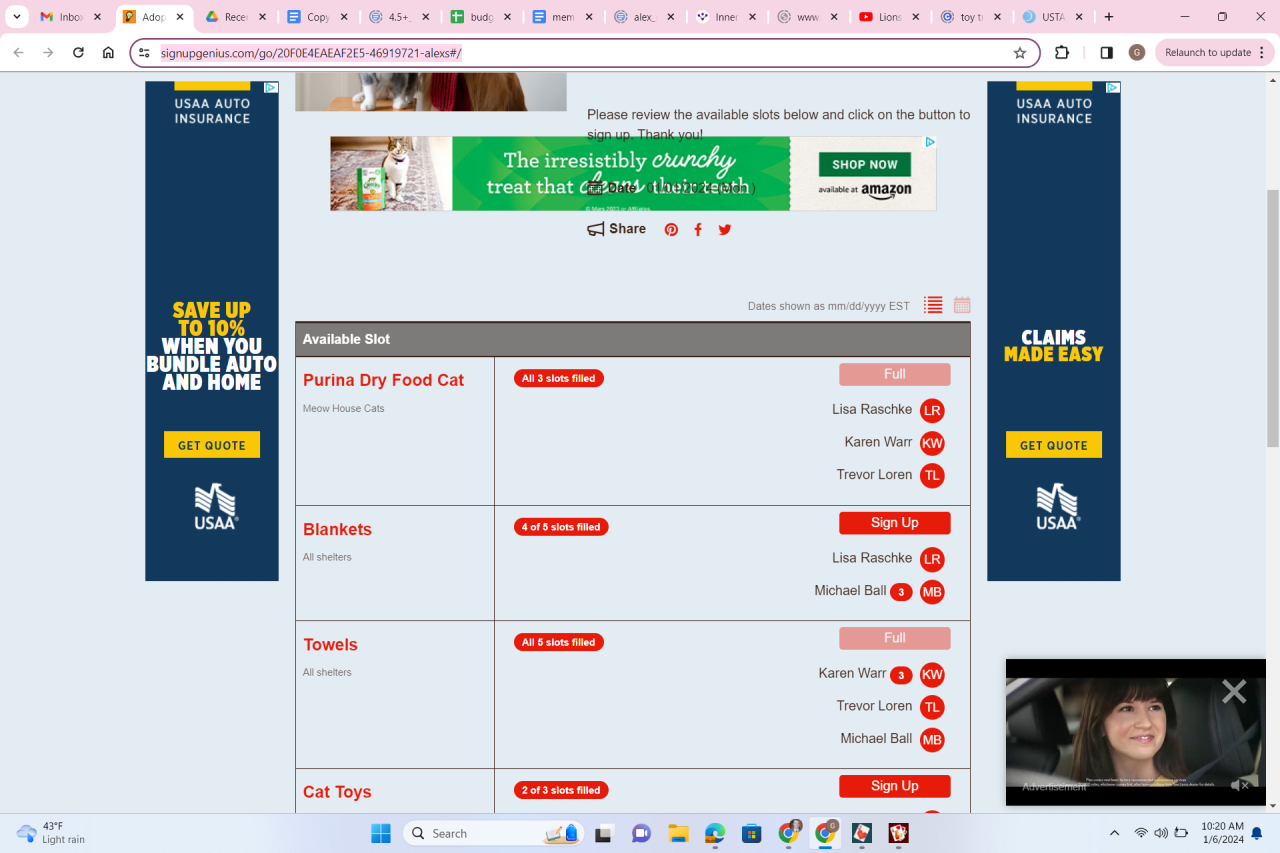Bookmark this page with the star

pos(1020,53)
